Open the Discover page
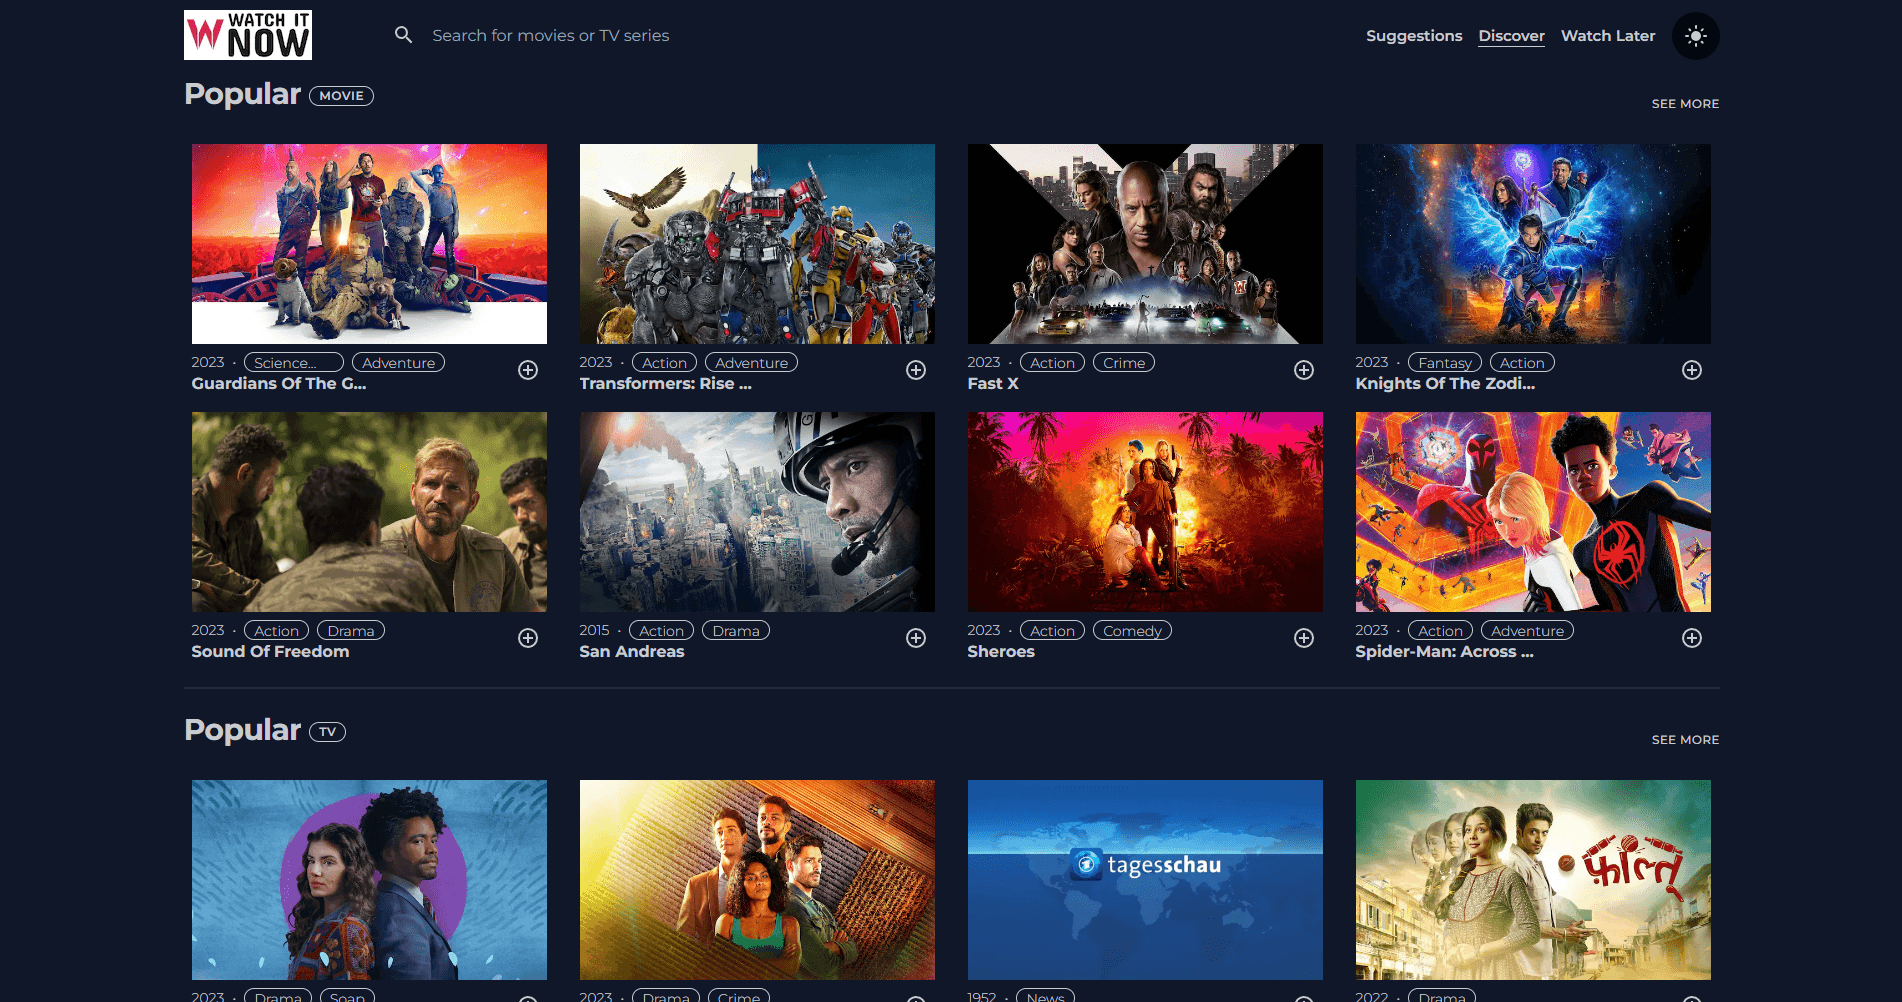The height and width of the screenshot is (1002, 1902). click(x=1511, y=36)
